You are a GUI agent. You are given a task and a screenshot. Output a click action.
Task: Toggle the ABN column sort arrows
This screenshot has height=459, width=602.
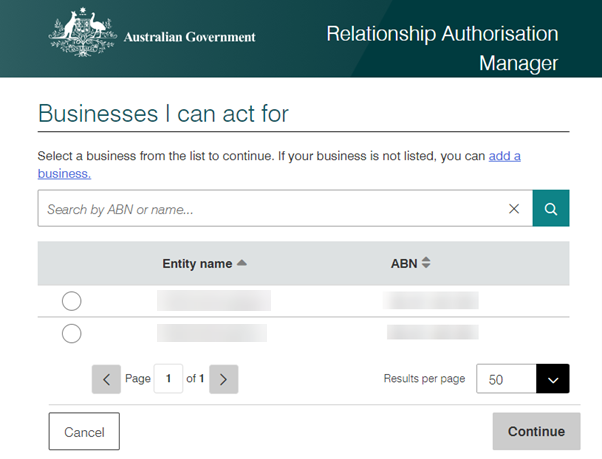[426, 264]
